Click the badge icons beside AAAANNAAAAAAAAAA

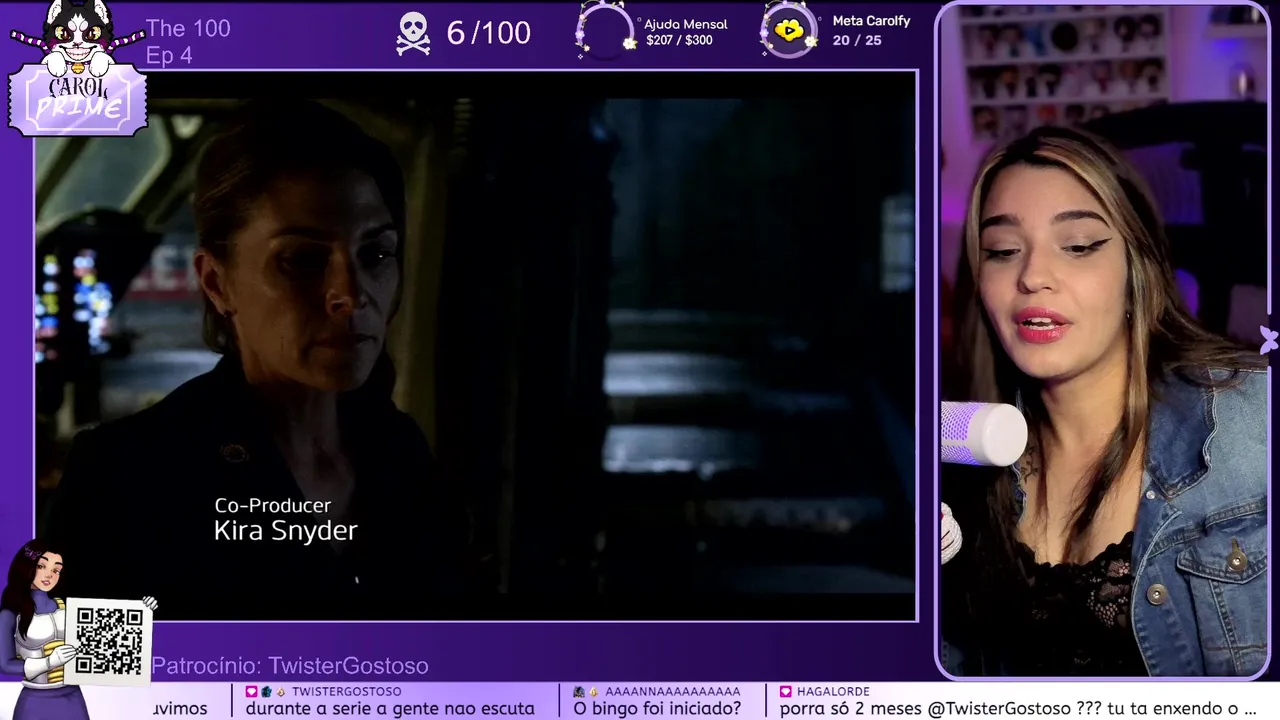(x=587, y=691)
